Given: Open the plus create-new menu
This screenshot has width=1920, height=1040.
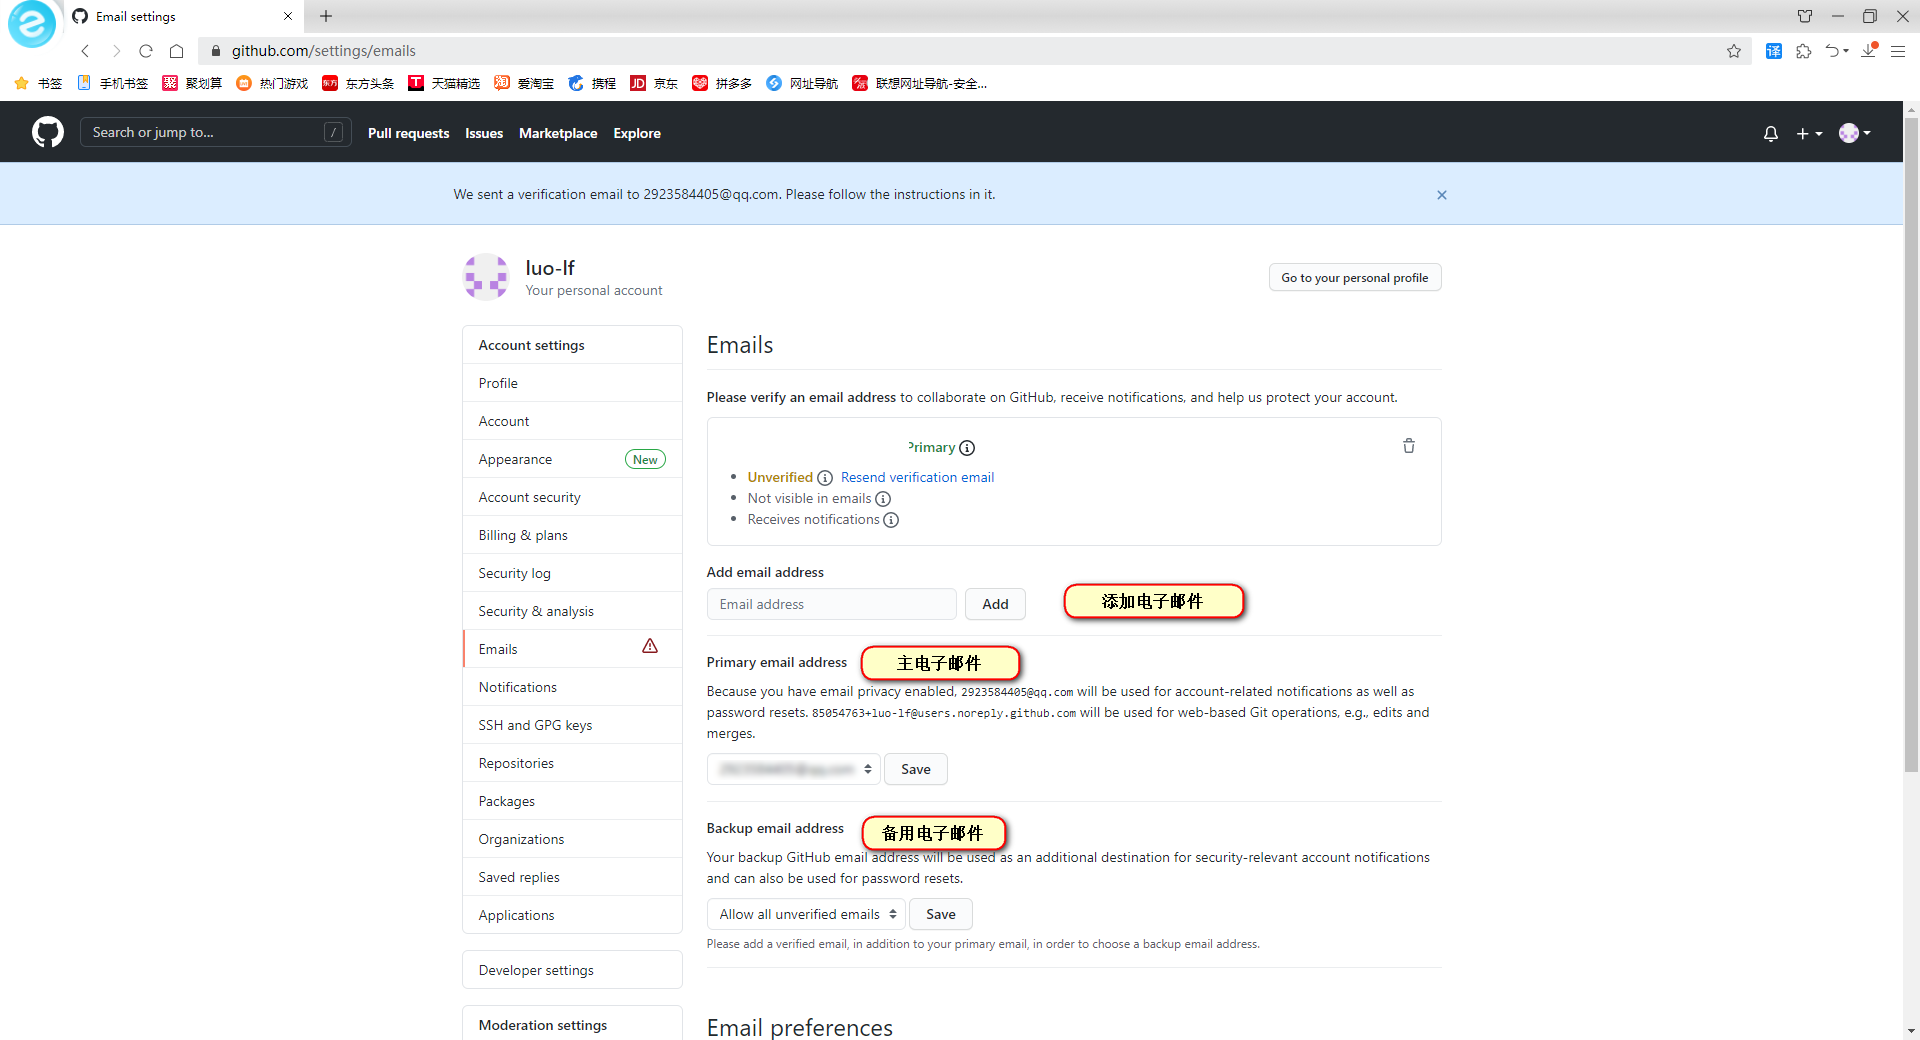Looking at the screenshot, I should tap(1809, 133).
